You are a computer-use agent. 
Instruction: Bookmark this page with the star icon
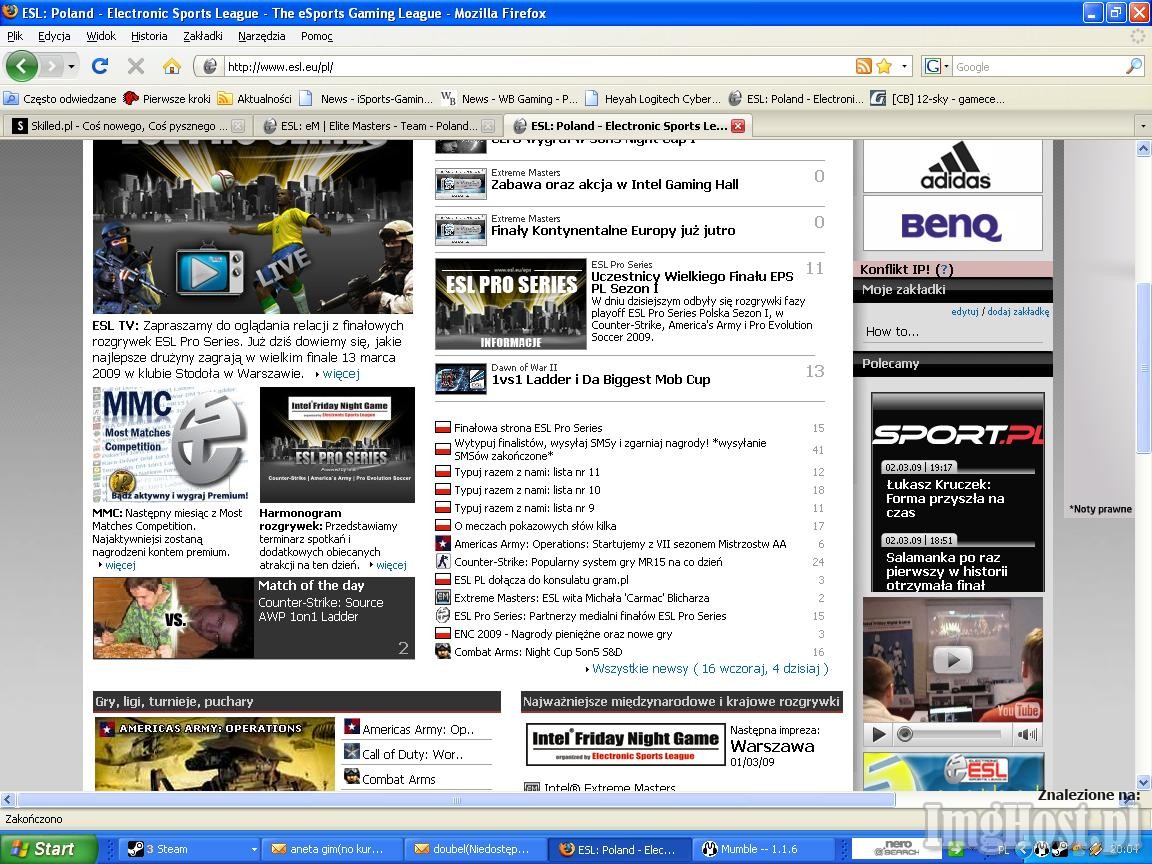coord(884,67)
